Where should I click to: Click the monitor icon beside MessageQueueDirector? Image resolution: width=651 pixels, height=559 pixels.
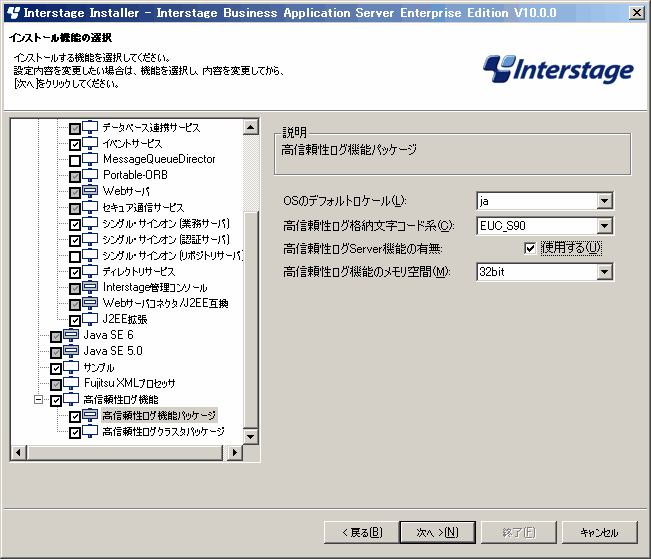pos(90,159)
